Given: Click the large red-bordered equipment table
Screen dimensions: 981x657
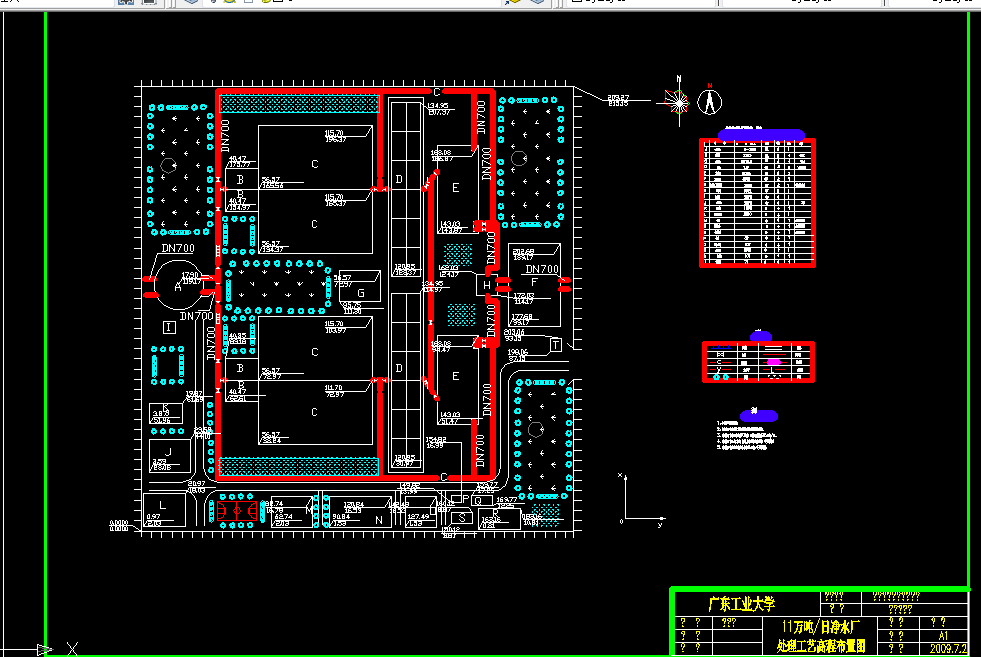Looking at the screenshot, I should 757,203.
